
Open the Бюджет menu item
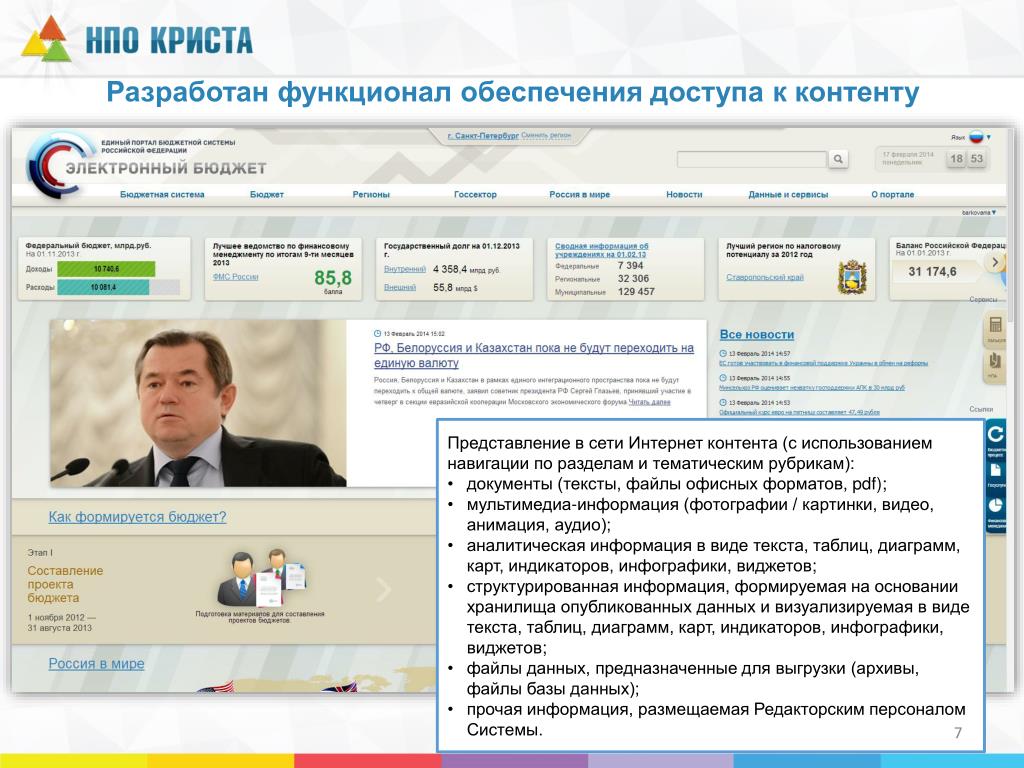point(266,195)
